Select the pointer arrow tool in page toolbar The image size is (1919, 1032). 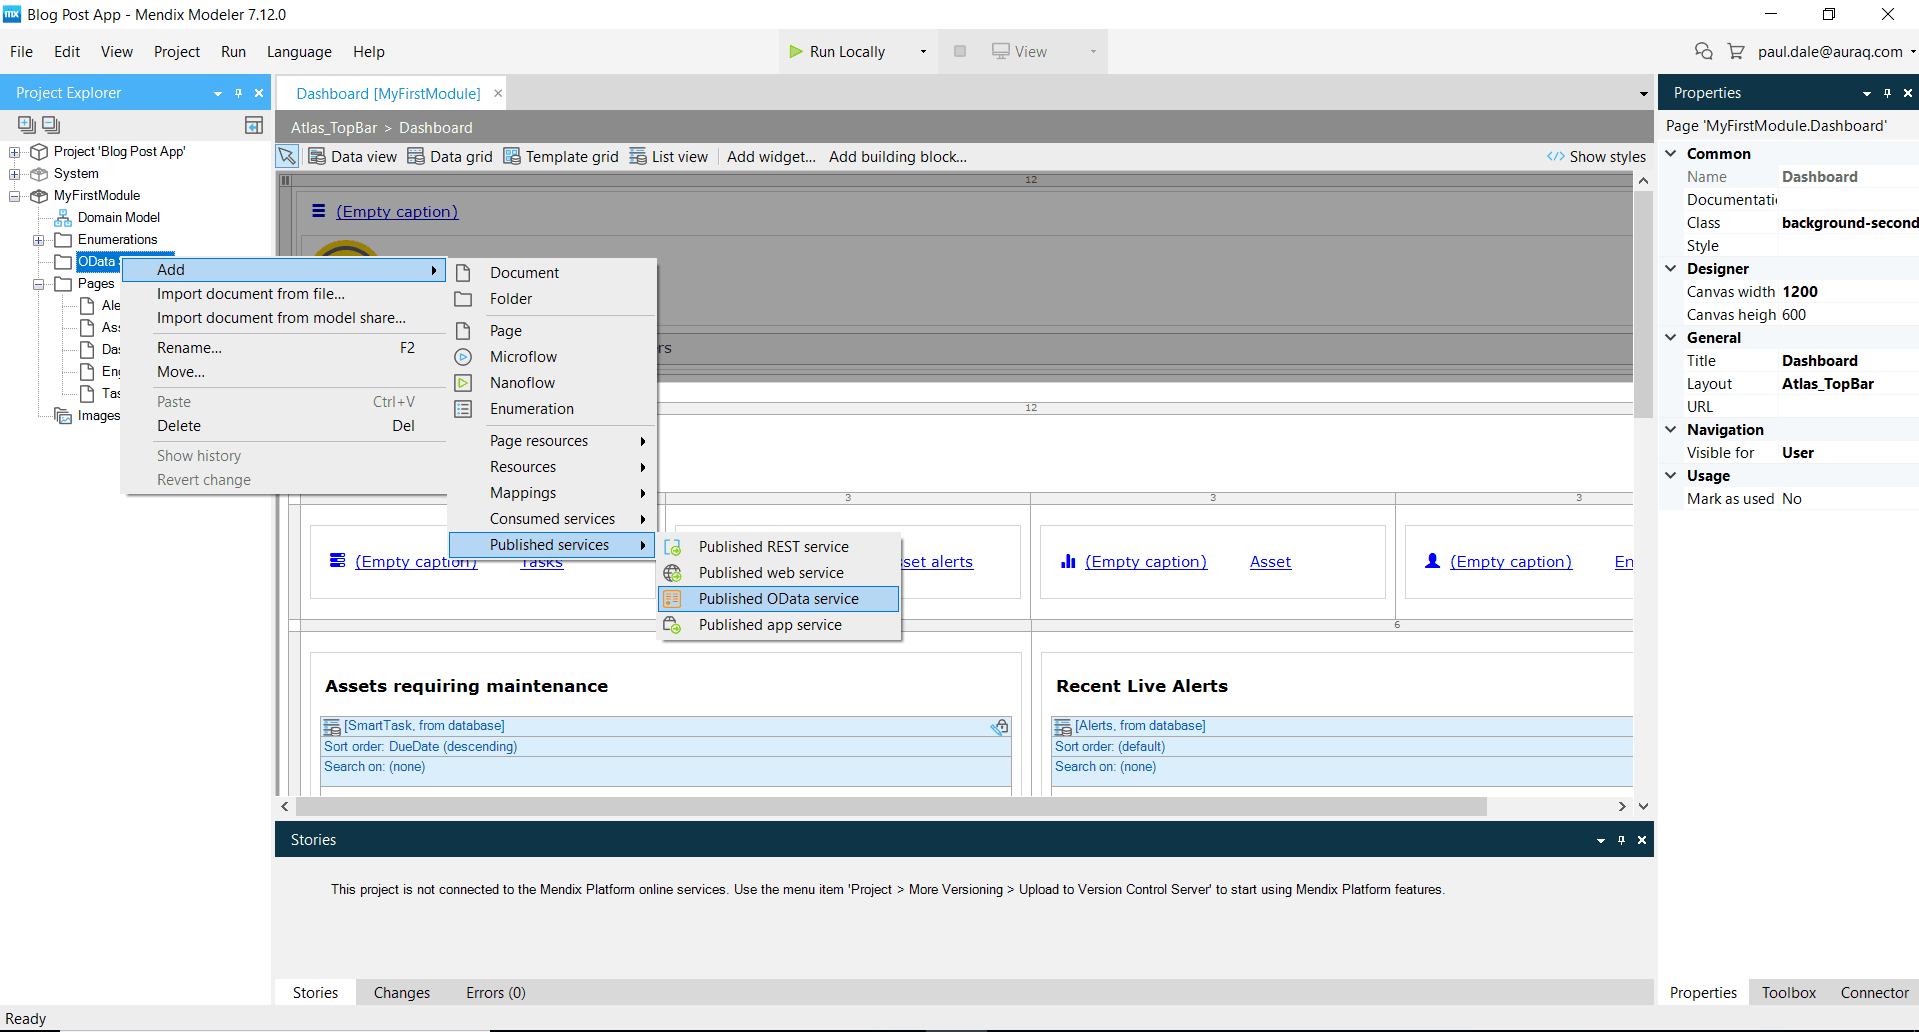pyautogui.click(x=287, y=156)
